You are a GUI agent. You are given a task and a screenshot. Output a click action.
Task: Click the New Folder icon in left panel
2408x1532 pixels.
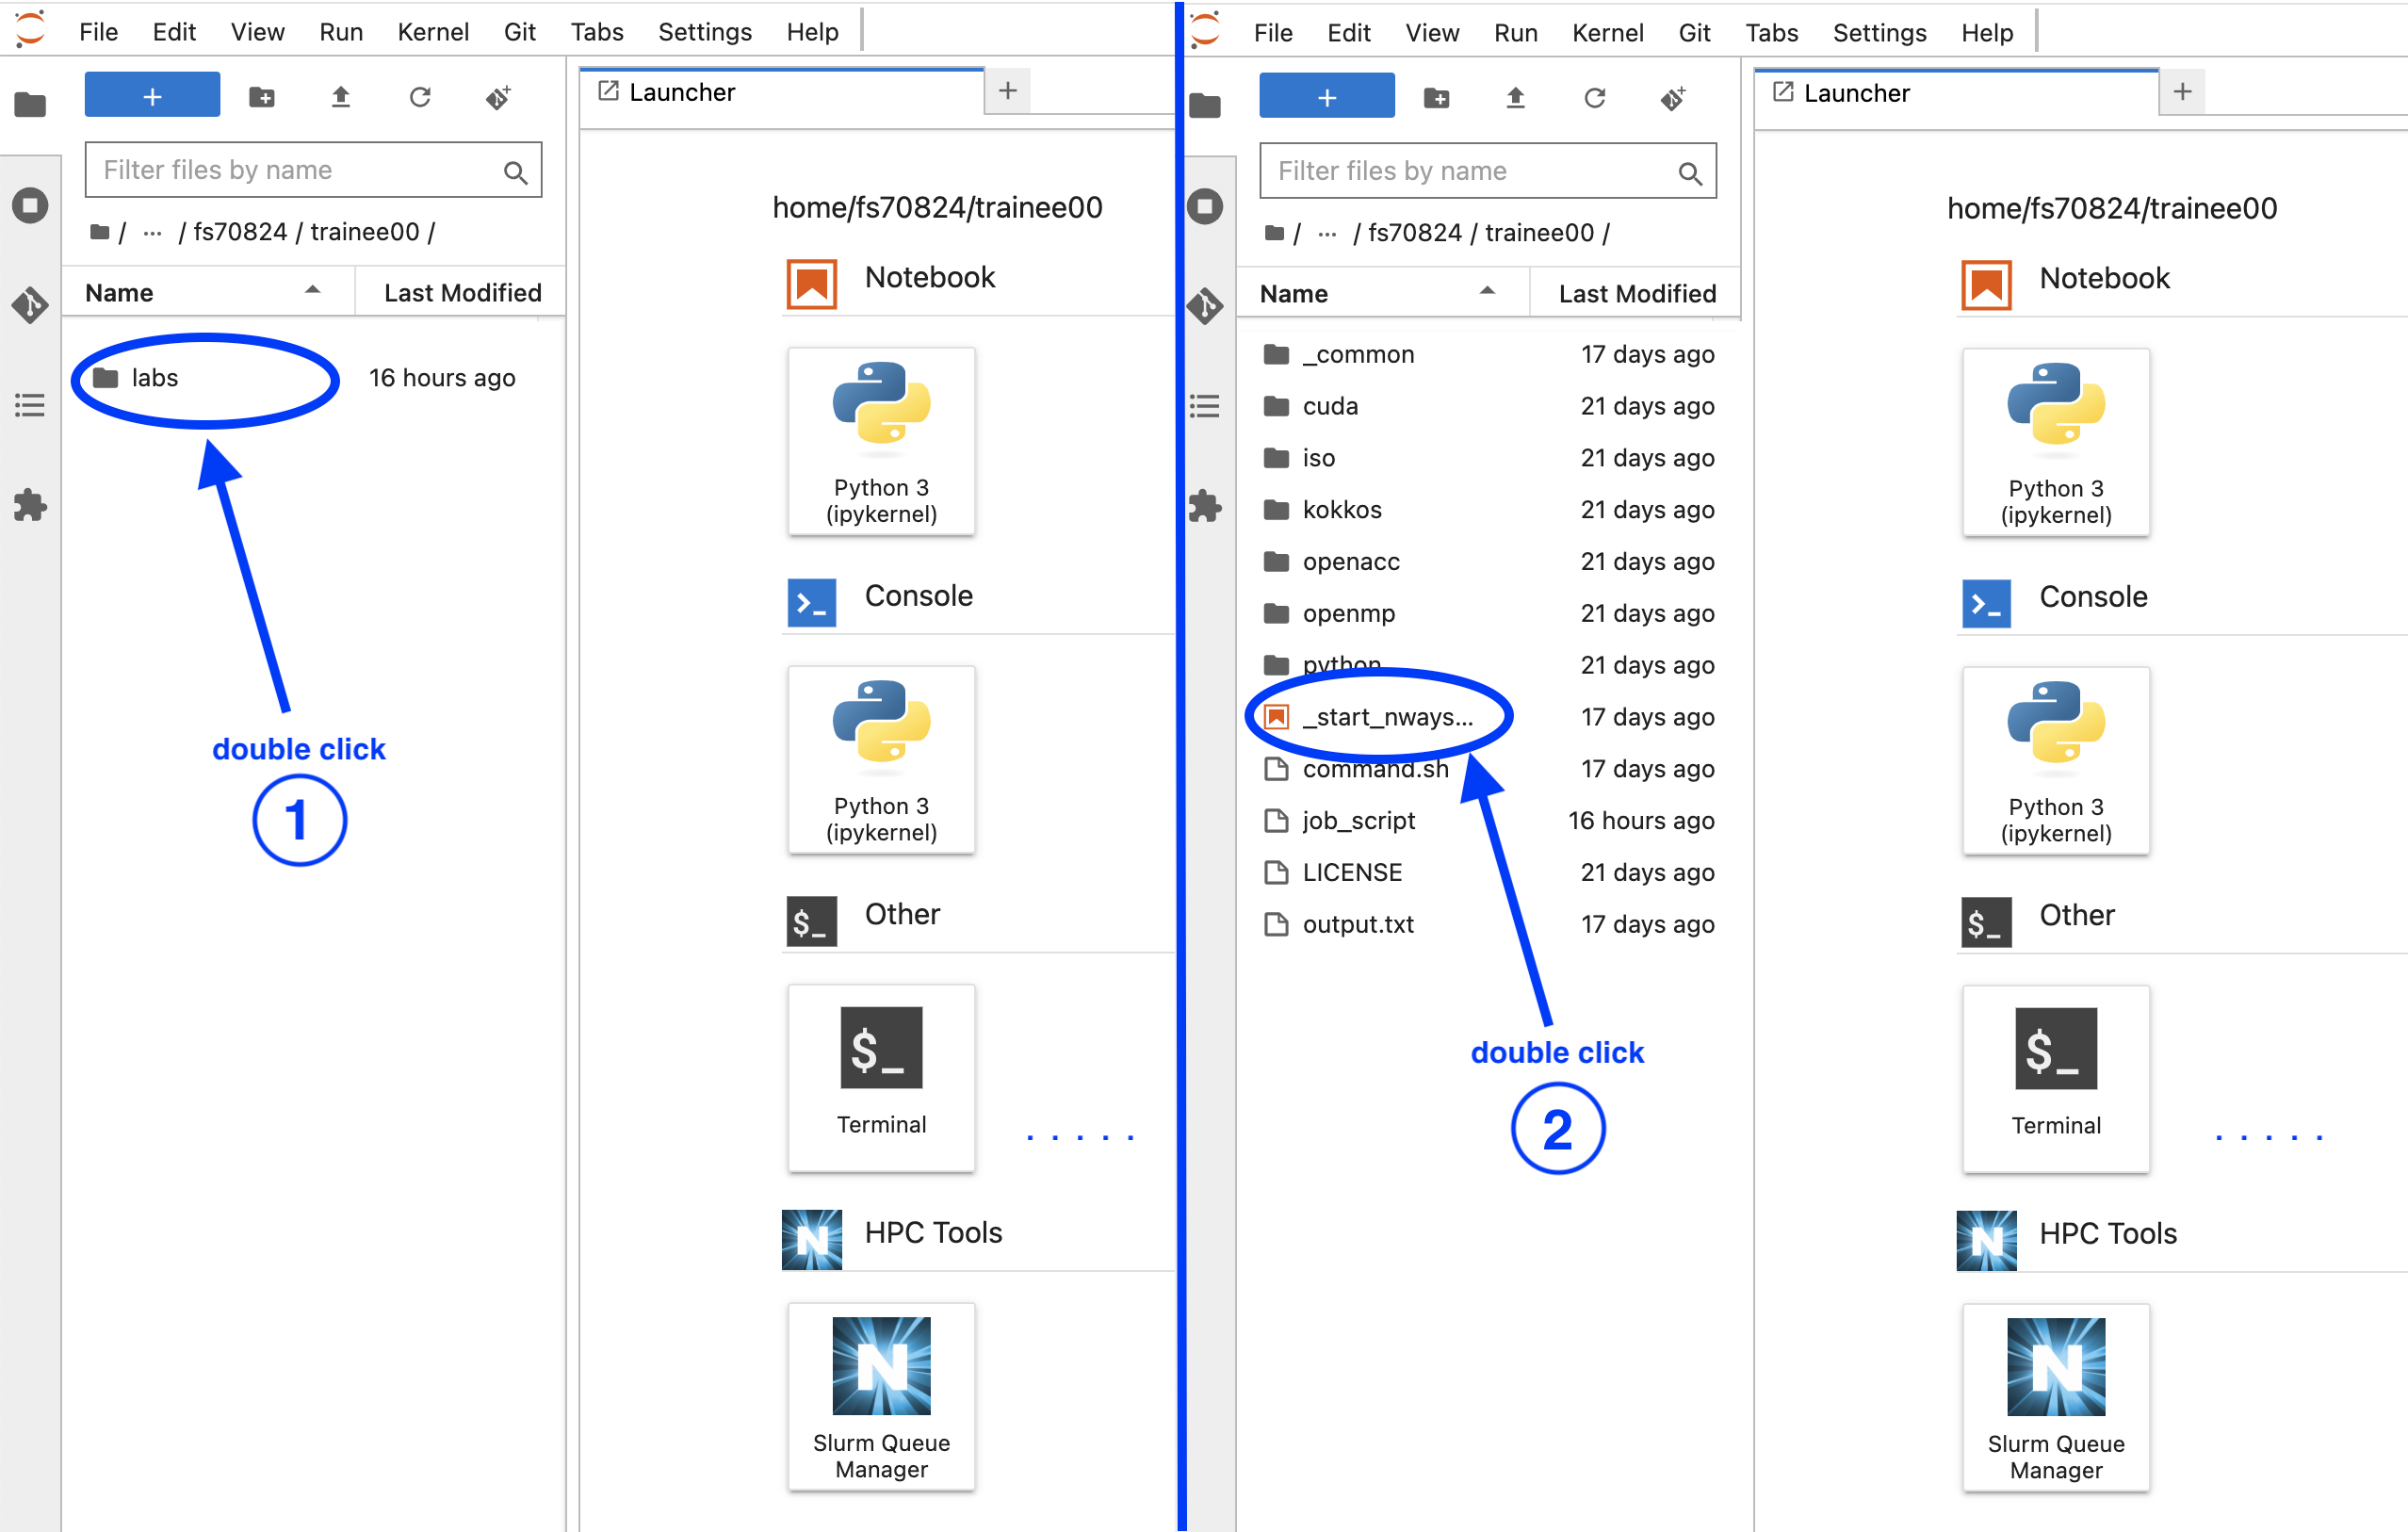click(262, 97)
